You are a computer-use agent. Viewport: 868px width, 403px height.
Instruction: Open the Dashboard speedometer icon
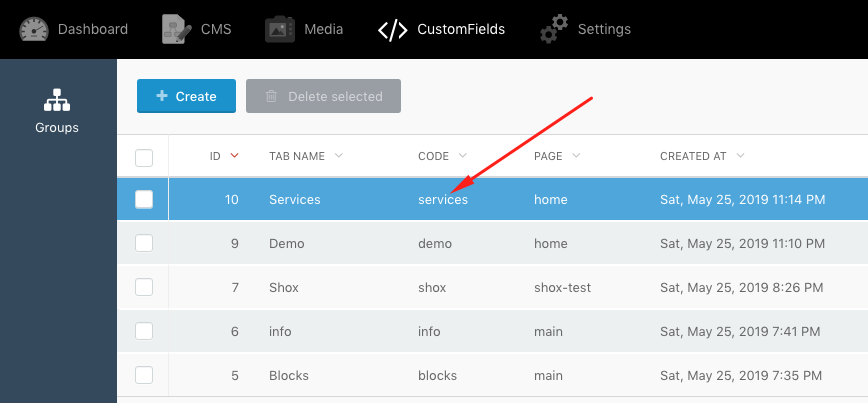34,29
